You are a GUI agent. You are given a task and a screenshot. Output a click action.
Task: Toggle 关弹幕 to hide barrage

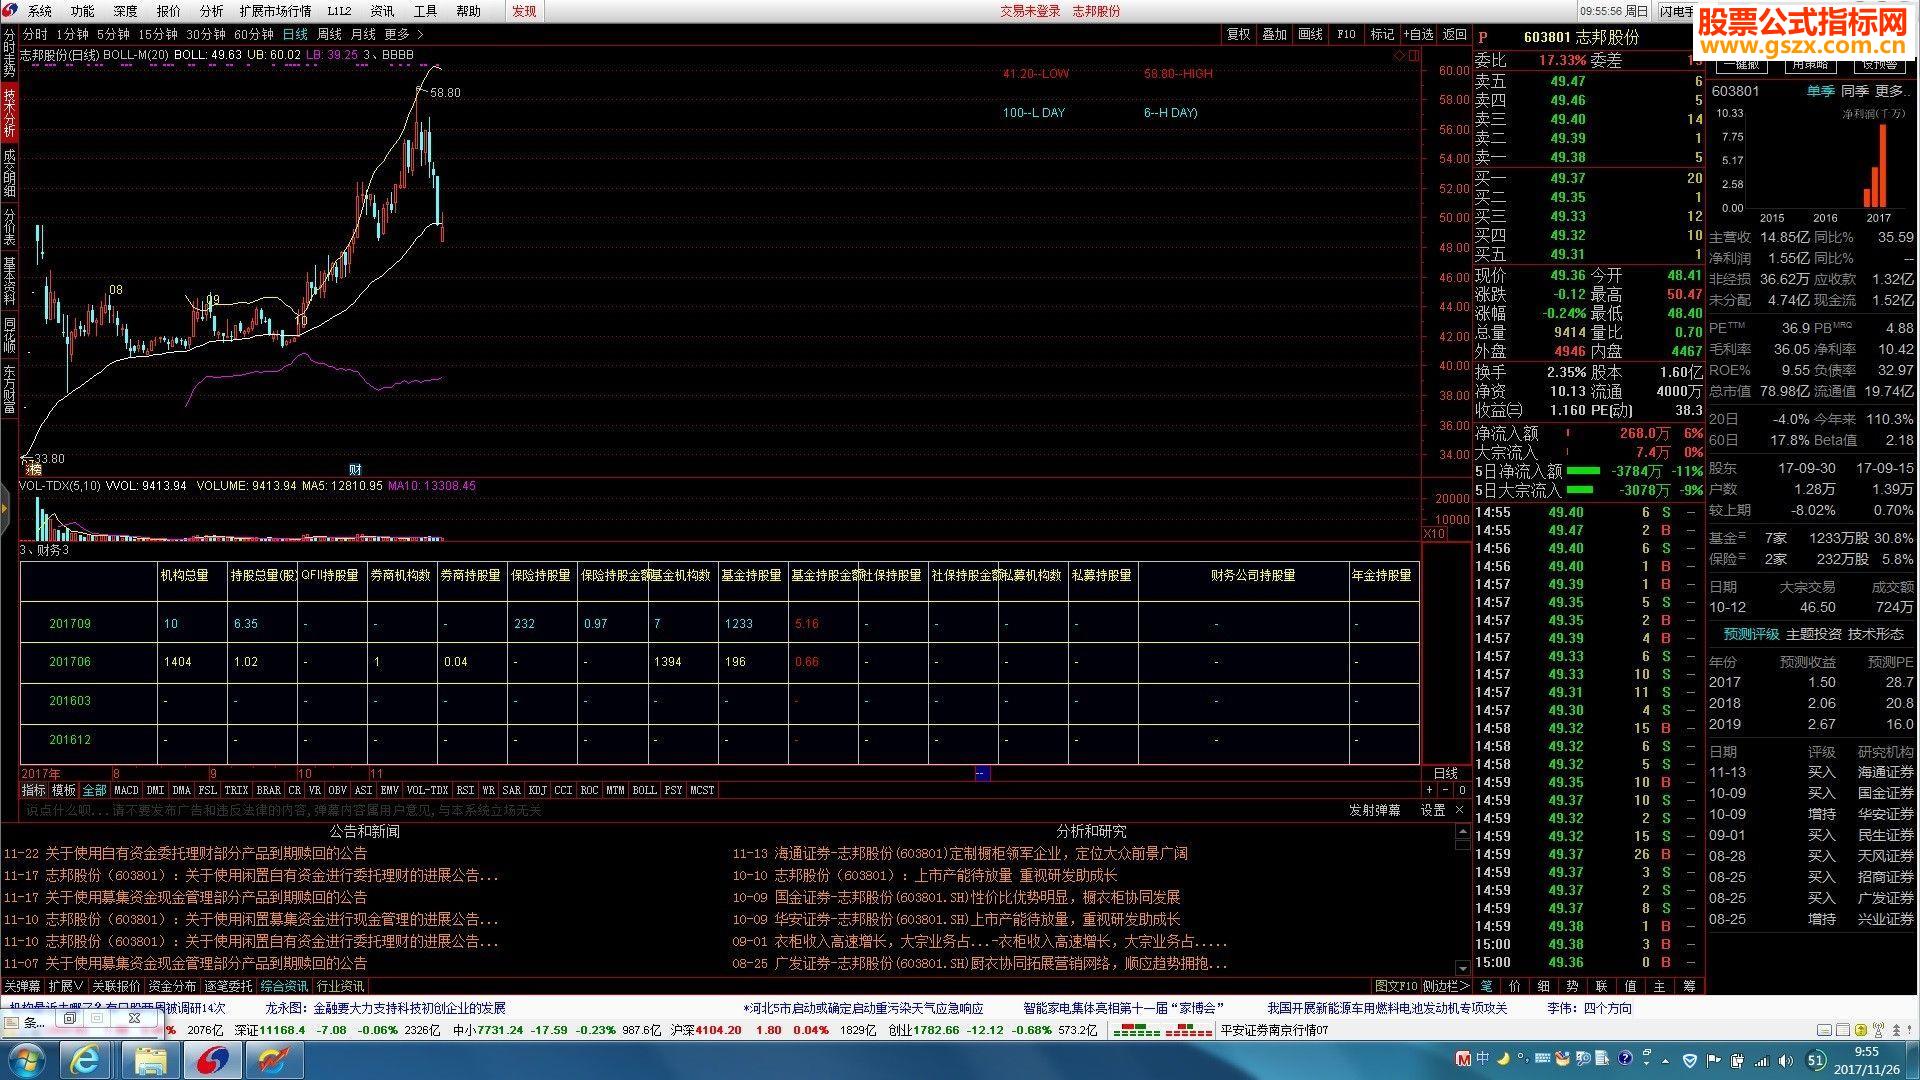tap(22, 986)
